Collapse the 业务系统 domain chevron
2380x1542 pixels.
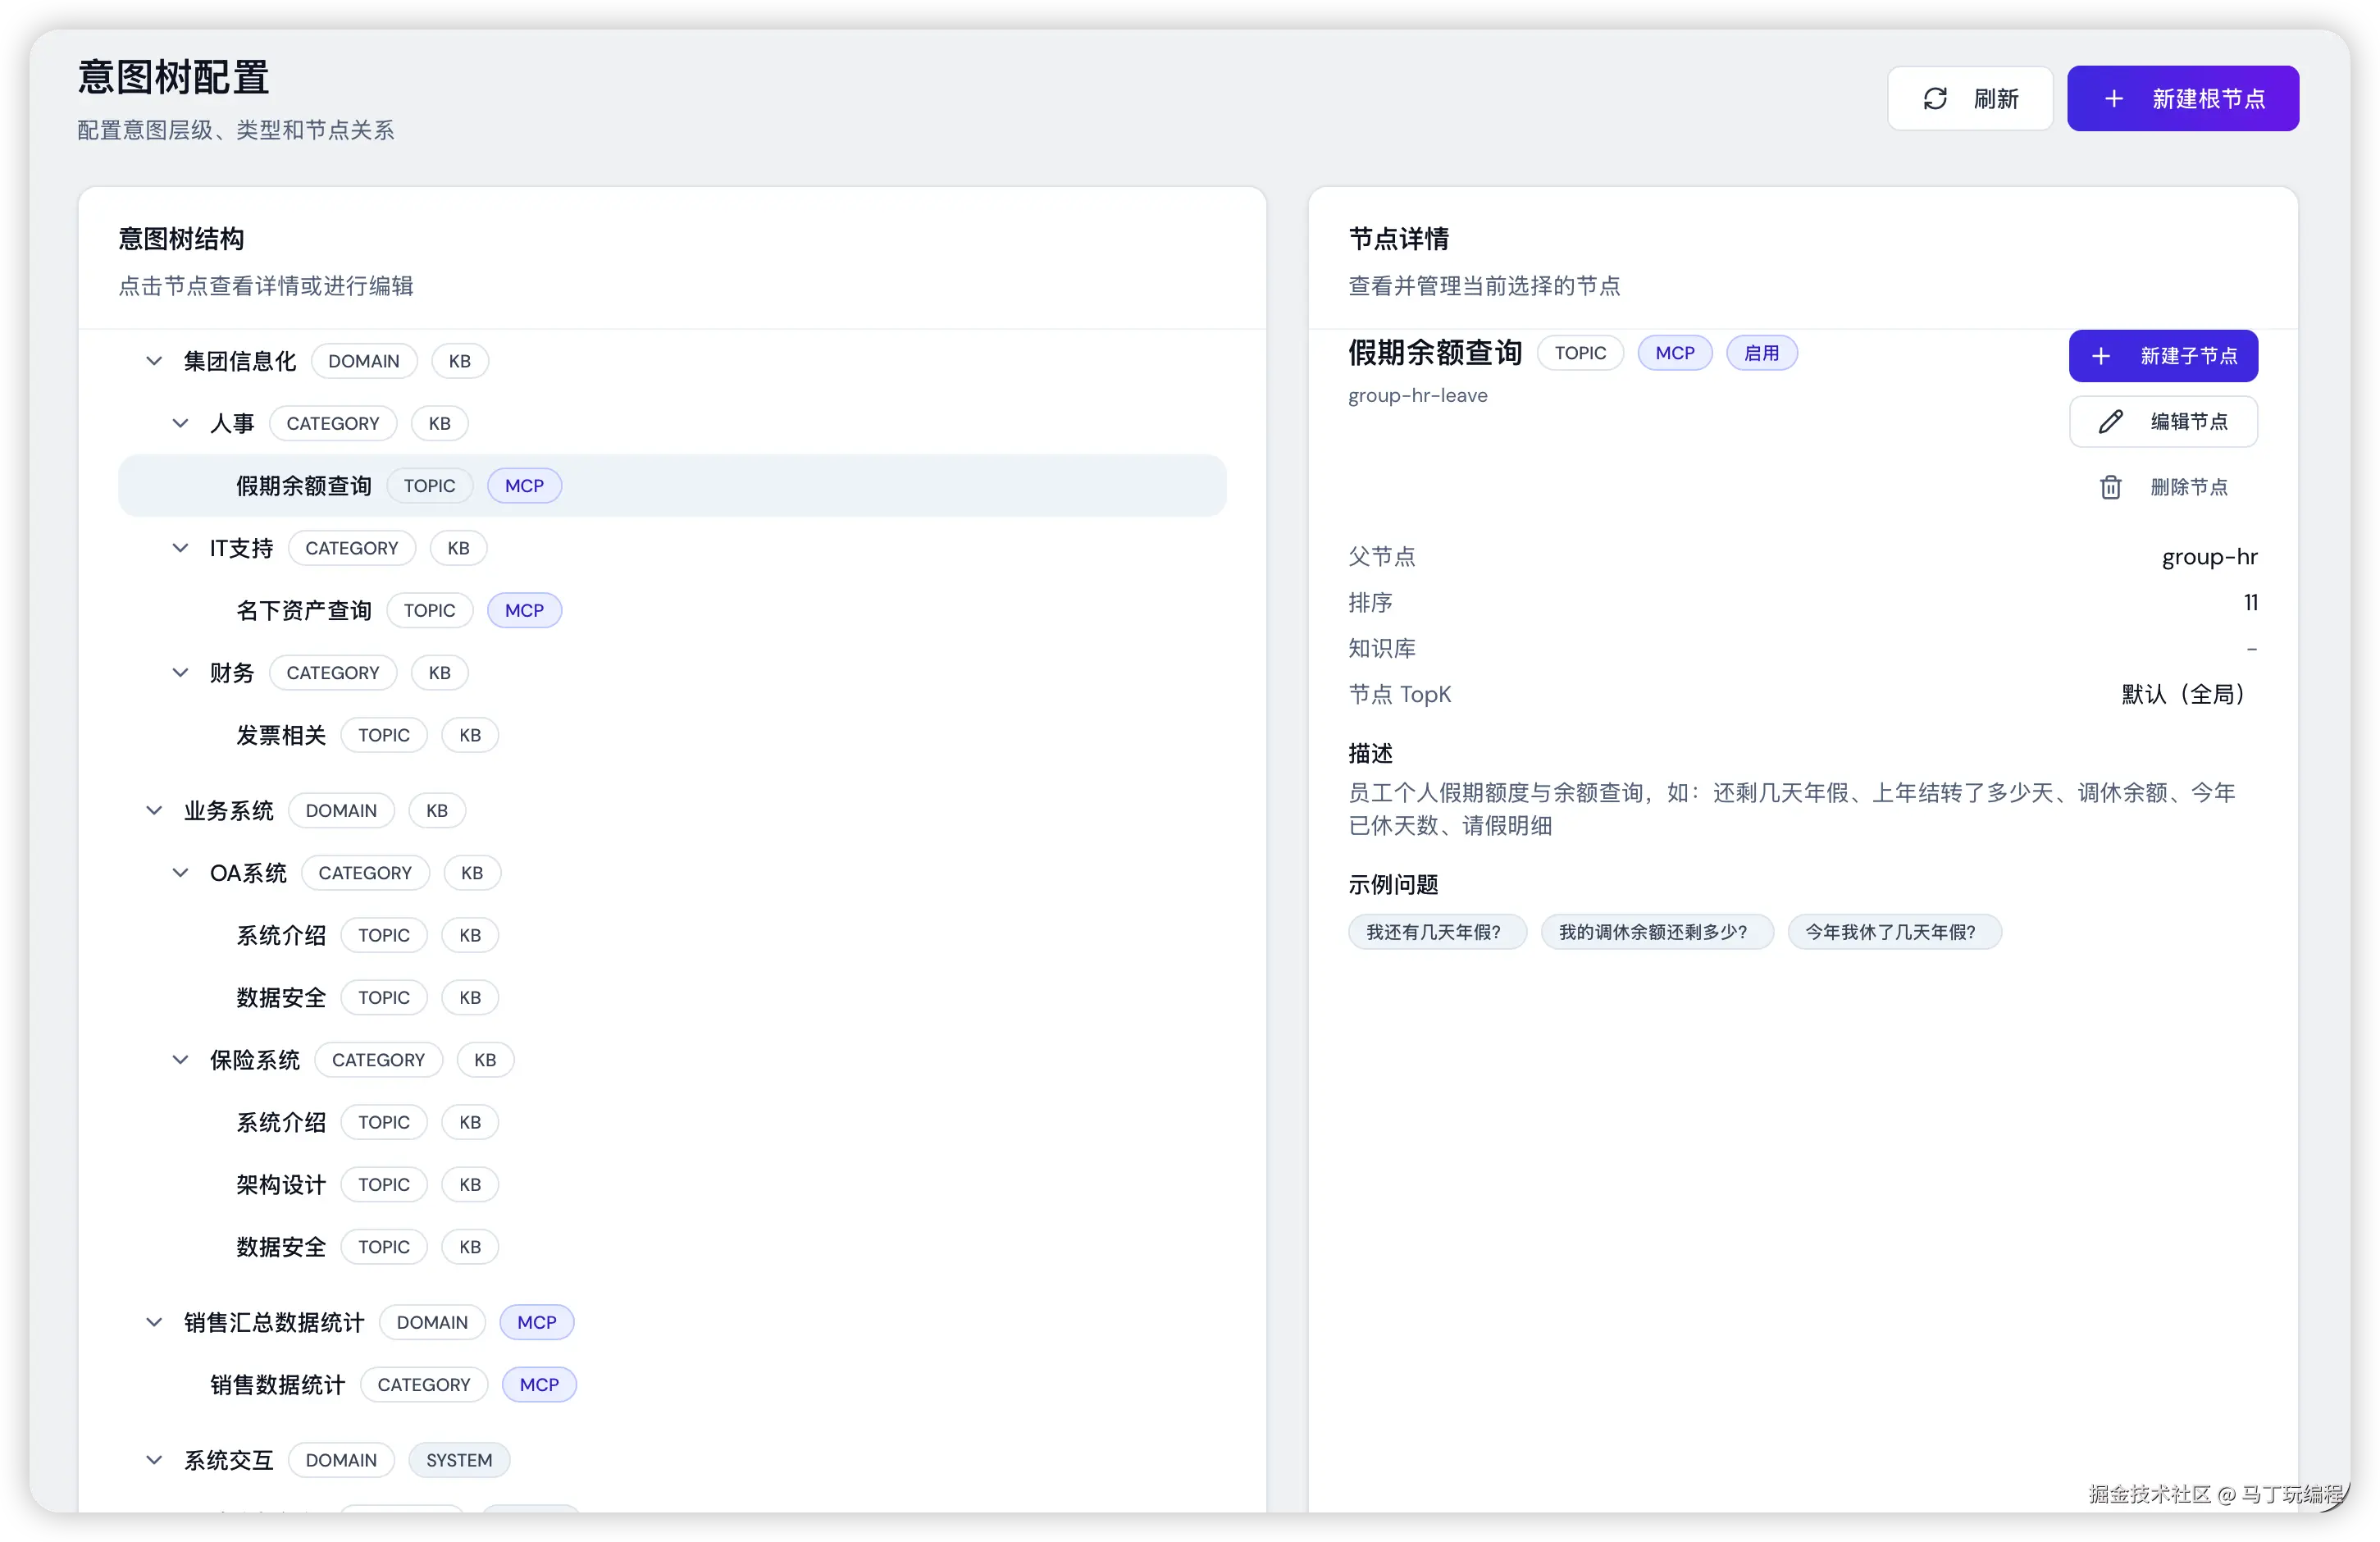154,810
